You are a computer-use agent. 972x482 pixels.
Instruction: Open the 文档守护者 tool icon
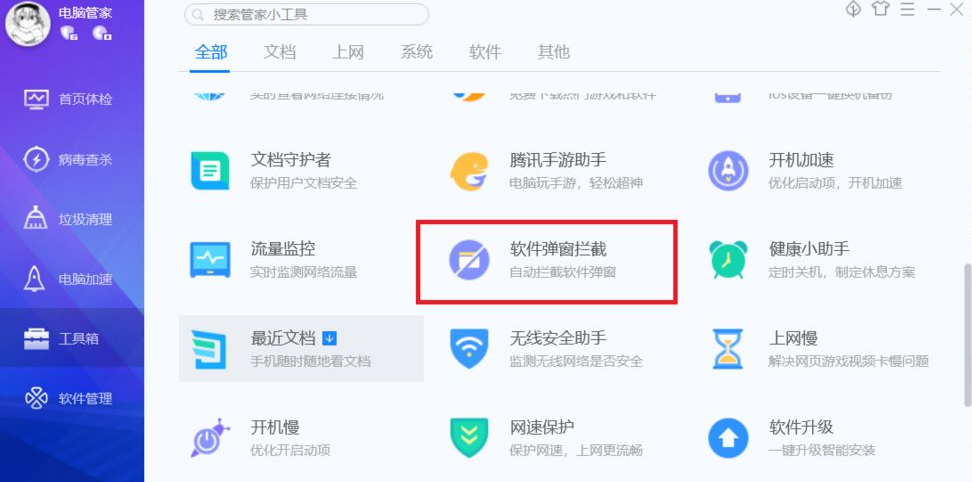point(210,170)
